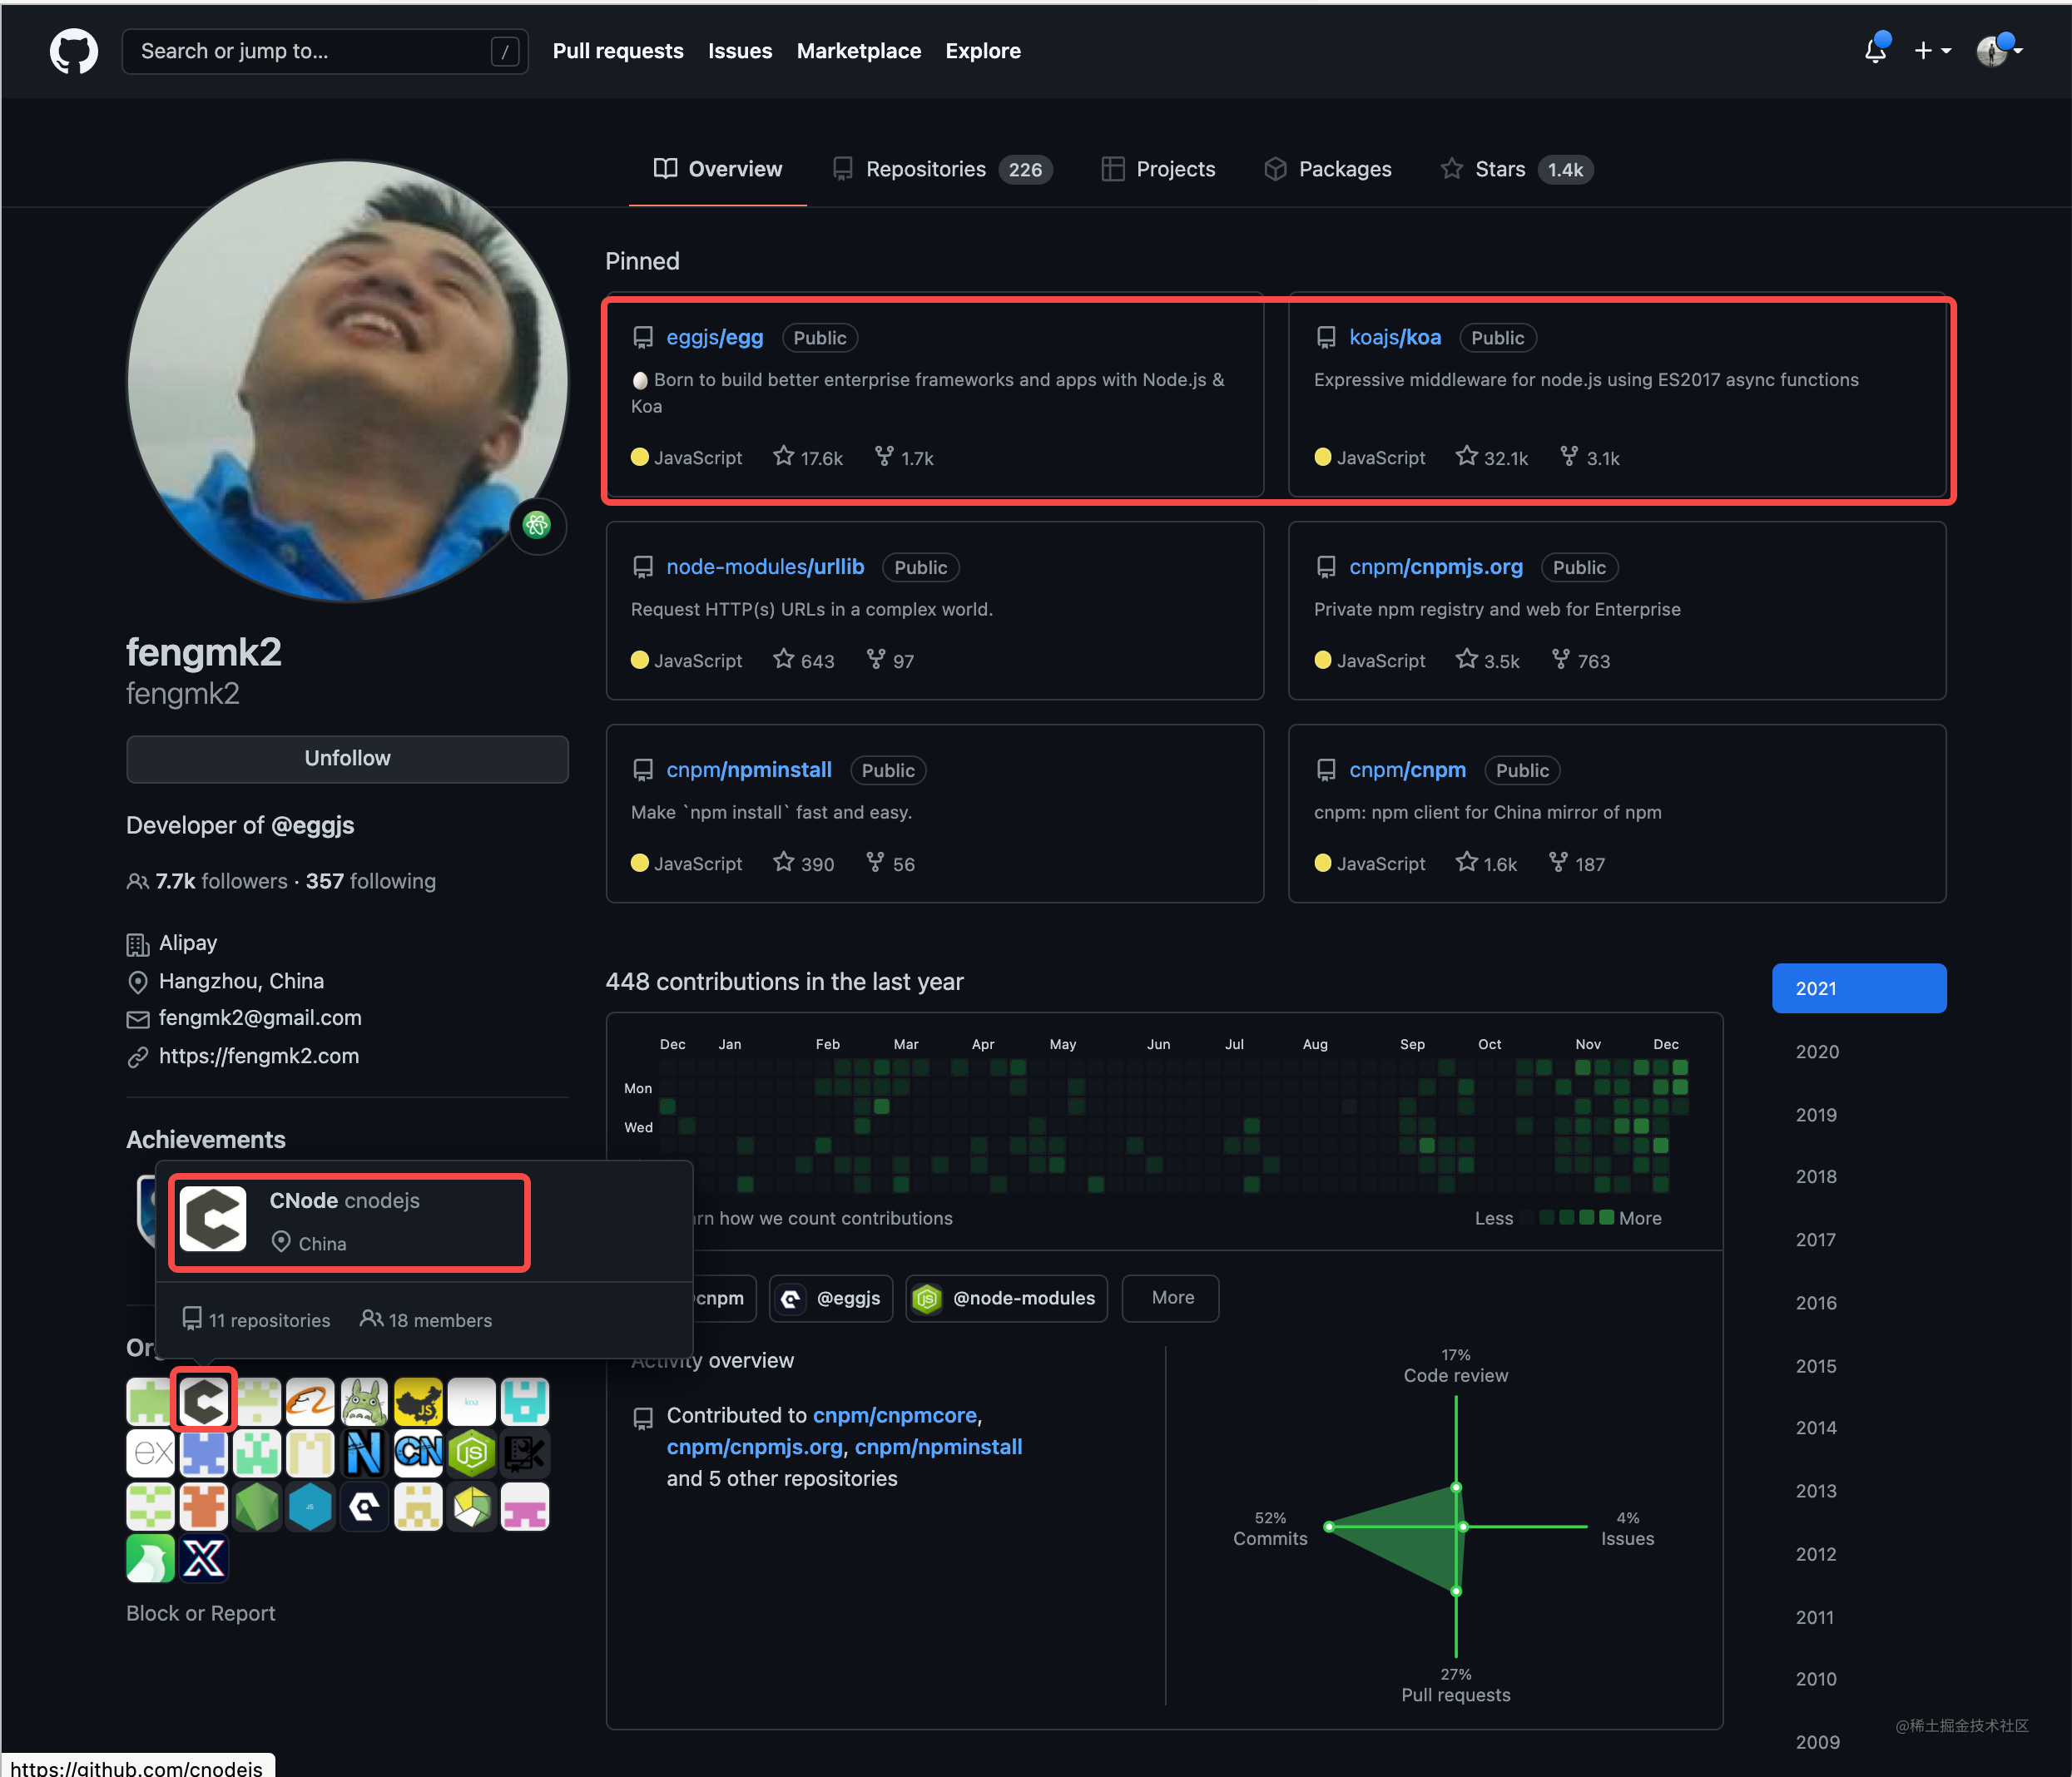Open the node-modules/urllib pinned repository

tap(765, 567)
